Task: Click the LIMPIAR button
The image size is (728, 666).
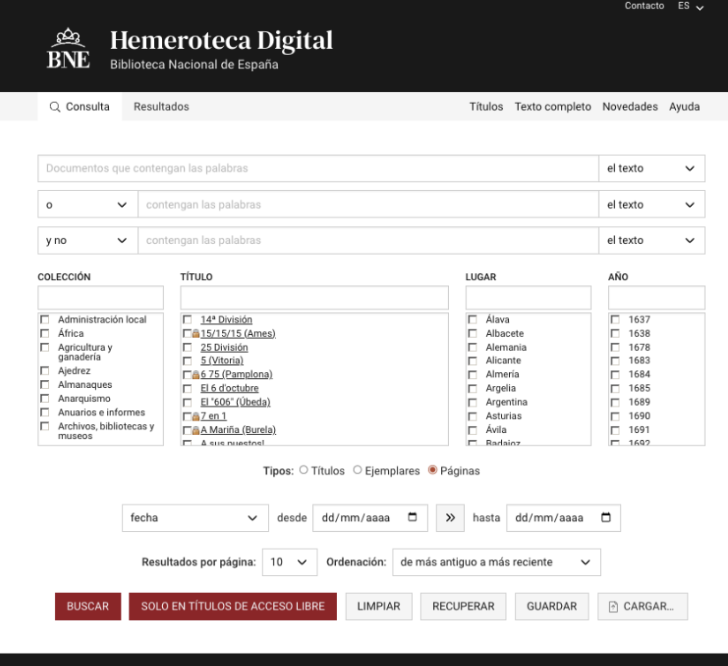Action: pyautogui.click(x=378, y=606)
